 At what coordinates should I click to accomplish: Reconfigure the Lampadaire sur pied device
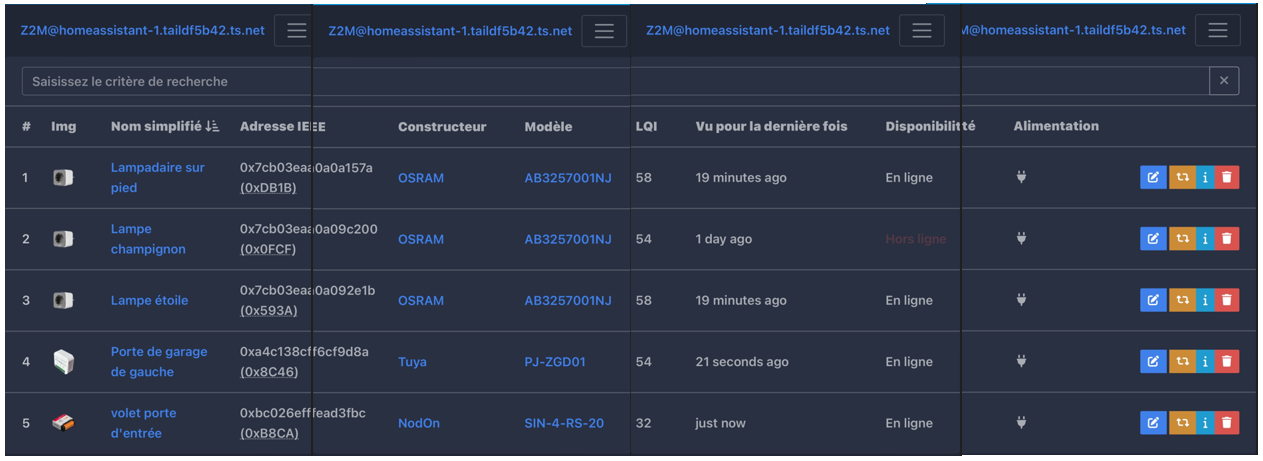coord(1181,178)
